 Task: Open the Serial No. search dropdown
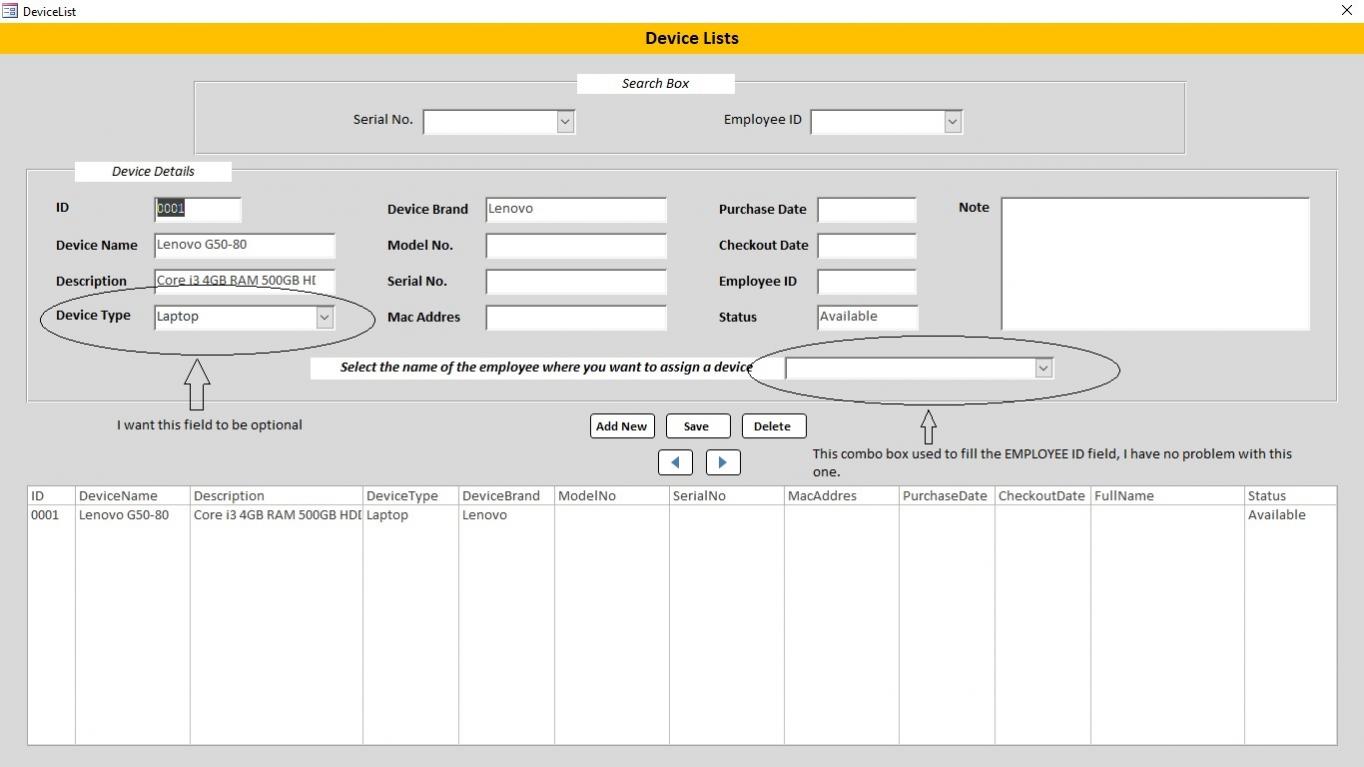[x=565, y=121]
